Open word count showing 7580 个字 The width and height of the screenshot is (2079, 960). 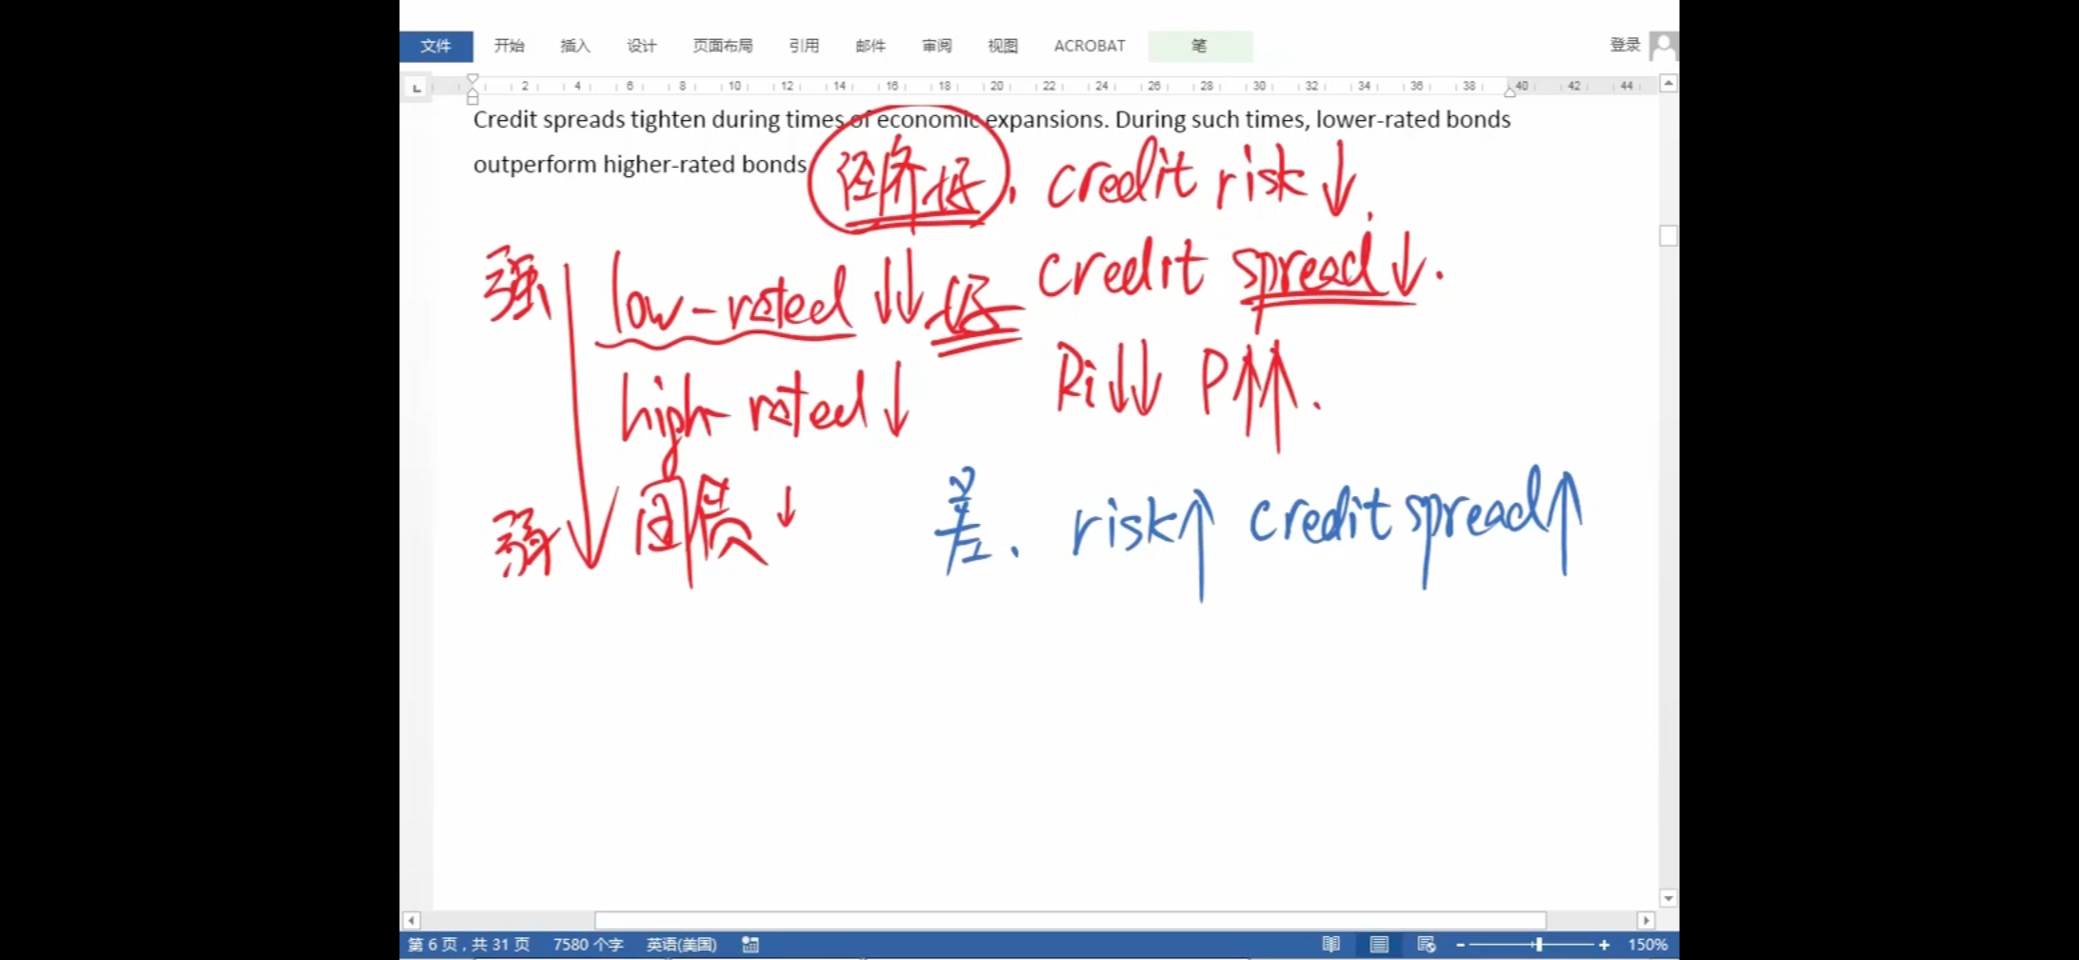point(588,945)
